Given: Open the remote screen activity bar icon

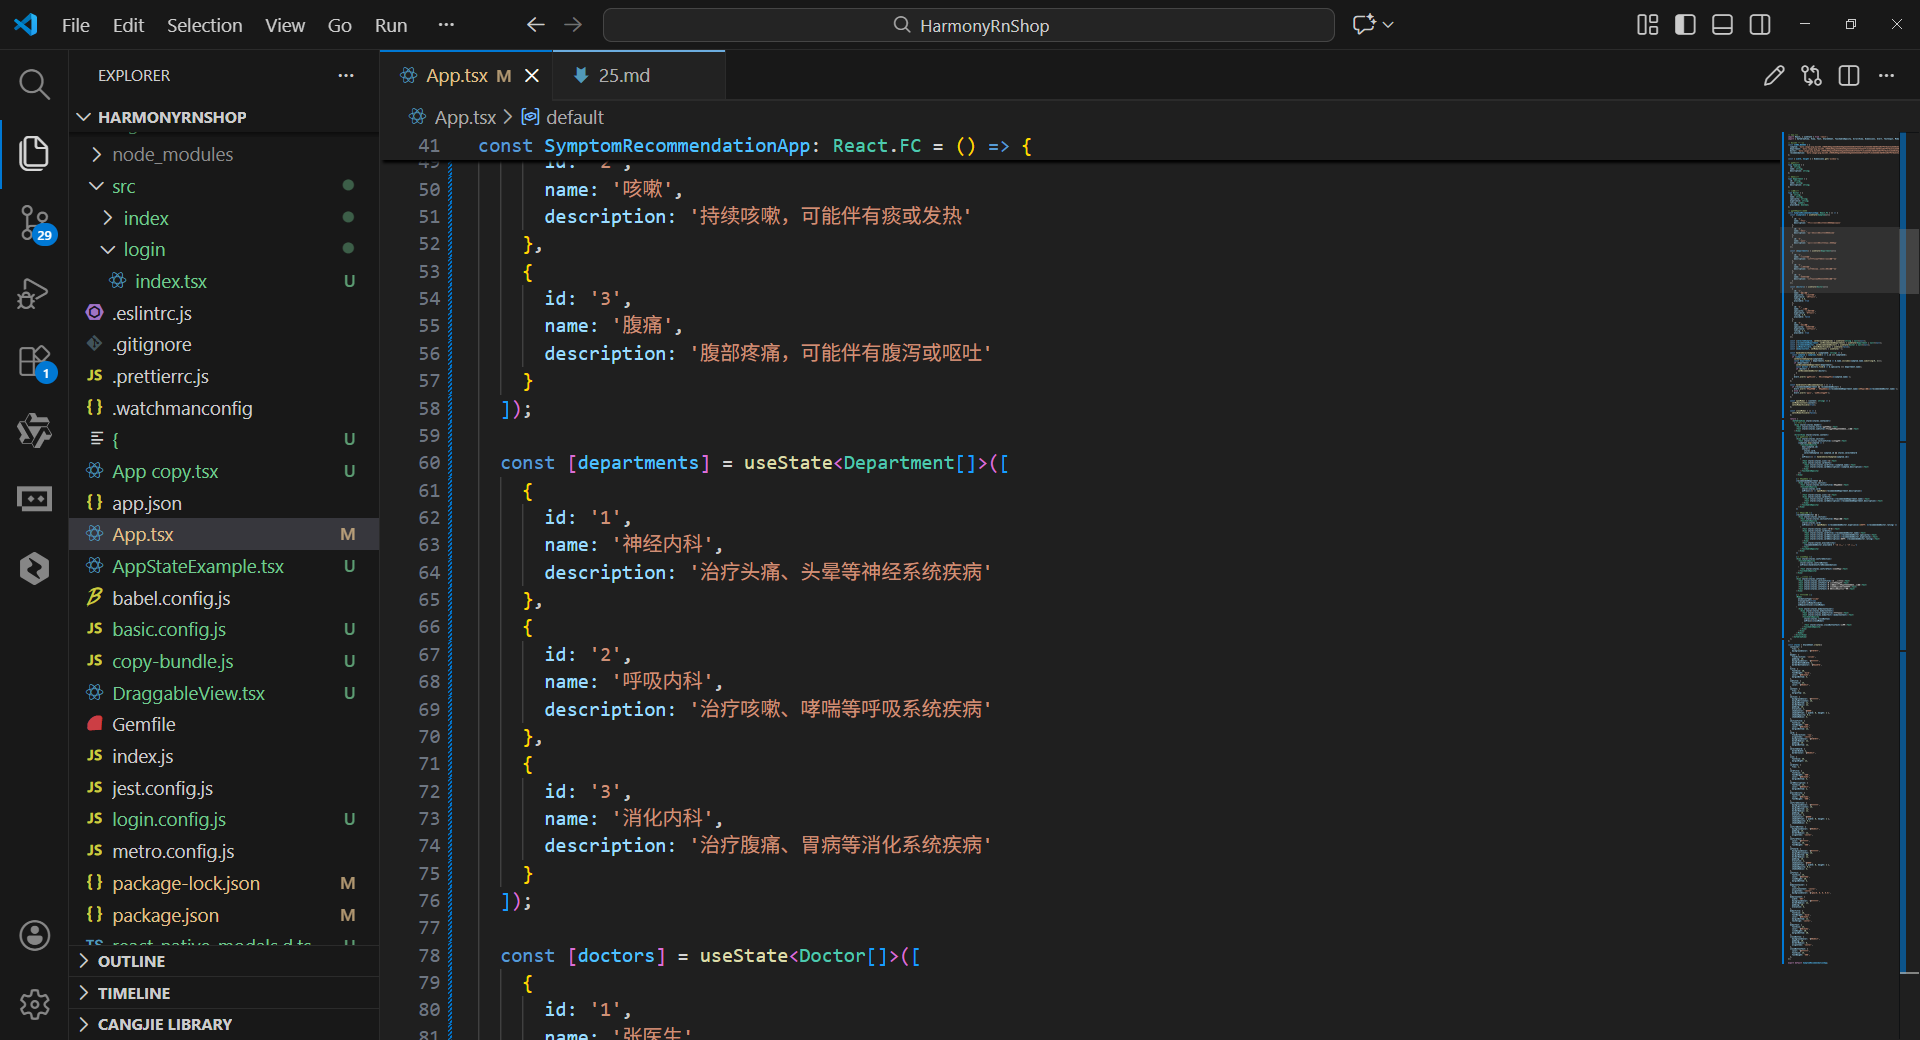Looking at the screenshot, I should coord(34,499).
